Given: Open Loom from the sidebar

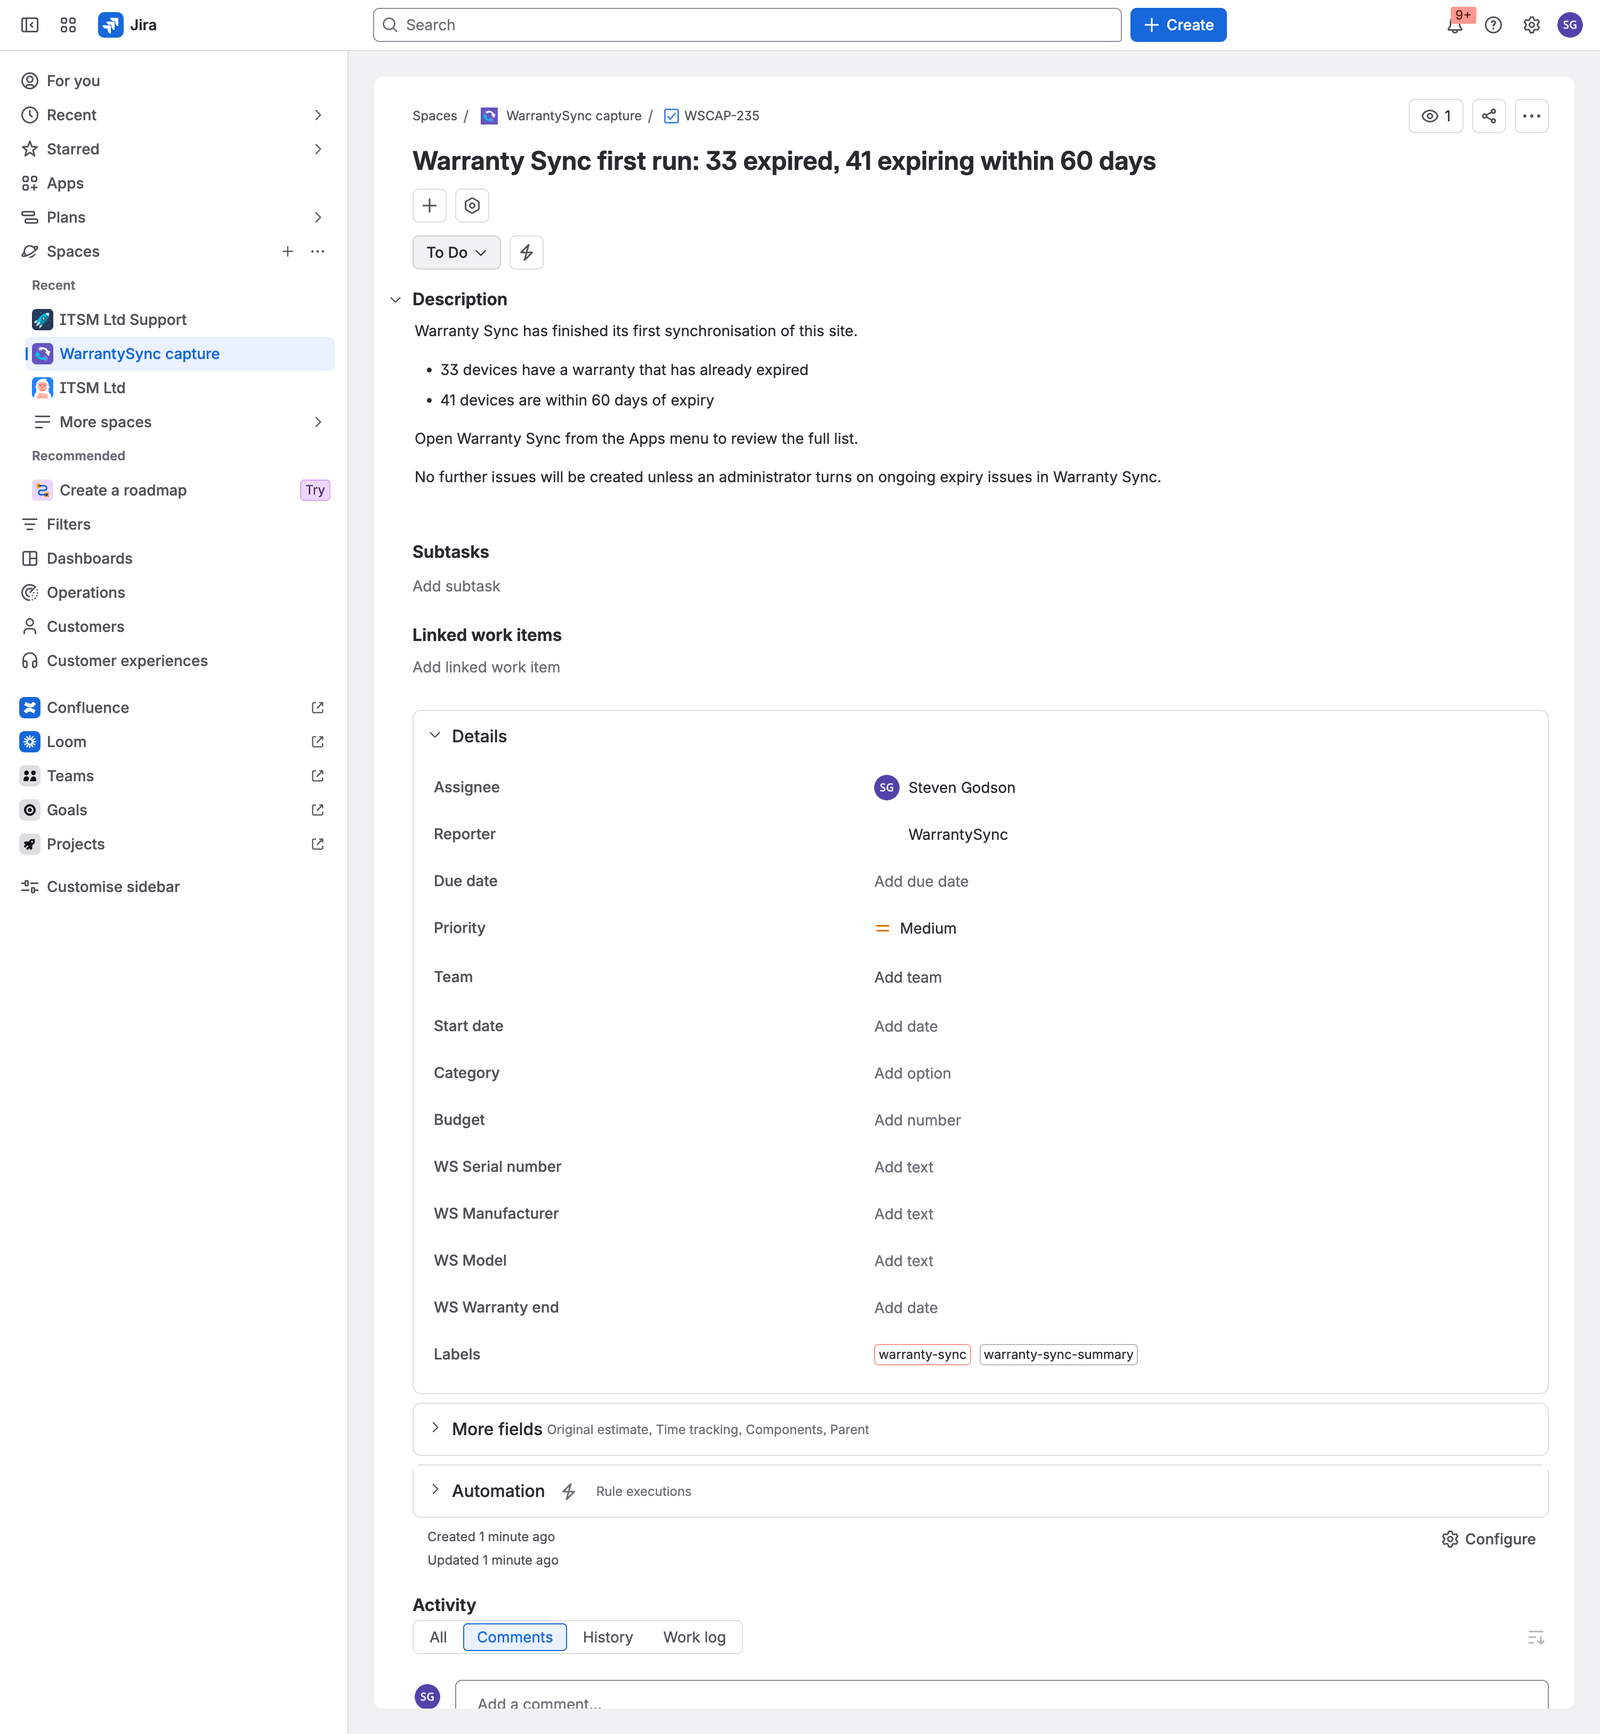Looking at the screenshot, I should click(x=66, y=741).
